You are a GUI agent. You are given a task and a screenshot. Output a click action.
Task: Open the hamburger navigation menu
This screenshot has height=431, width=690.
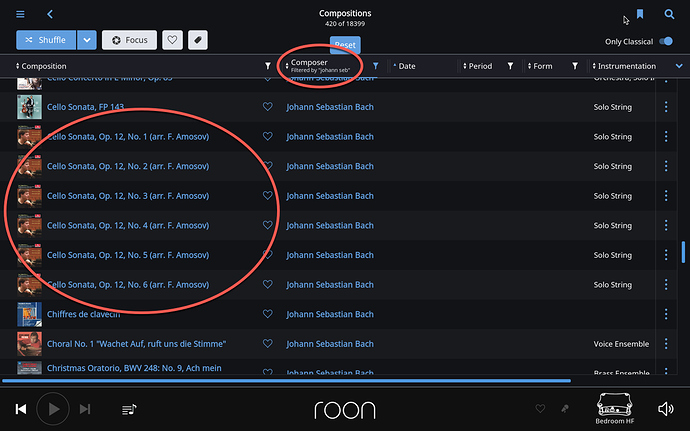click(x=20, y=14)
